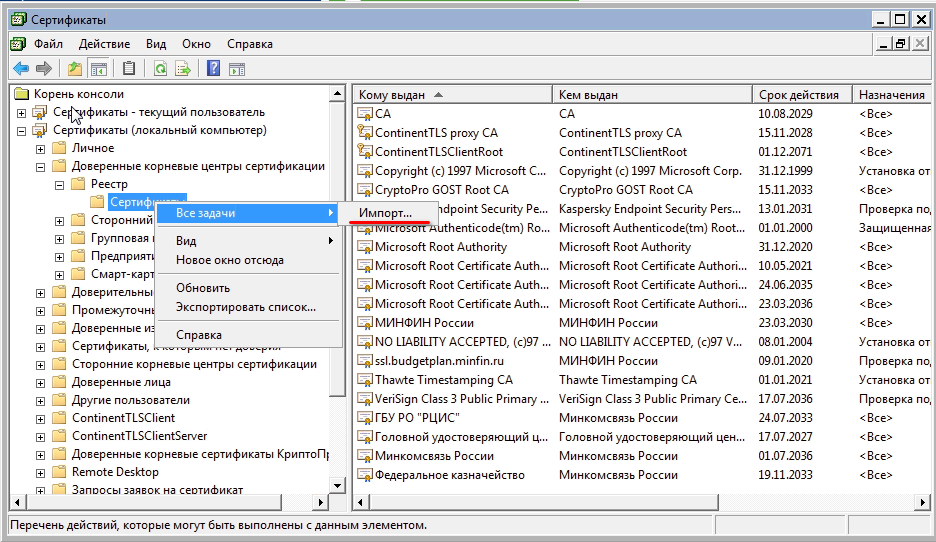The image size is (936, 542).
Task: Click the Корень консоли folder icon
Action: 22,94
